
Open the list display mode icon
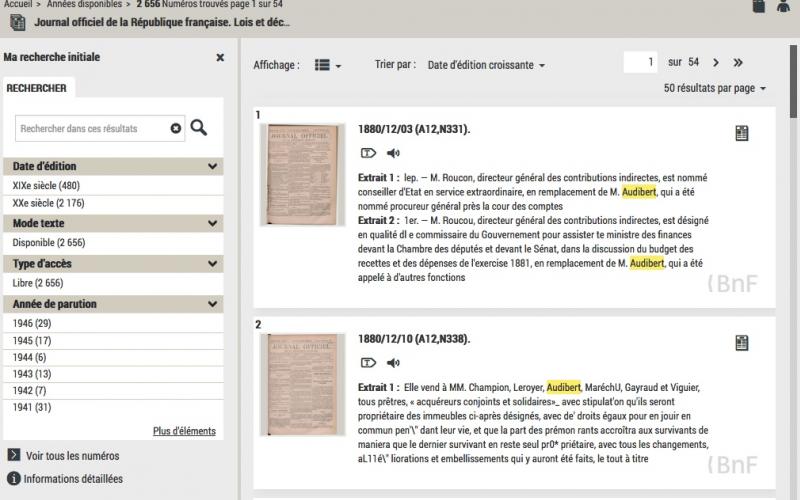(x=322, y=65)
